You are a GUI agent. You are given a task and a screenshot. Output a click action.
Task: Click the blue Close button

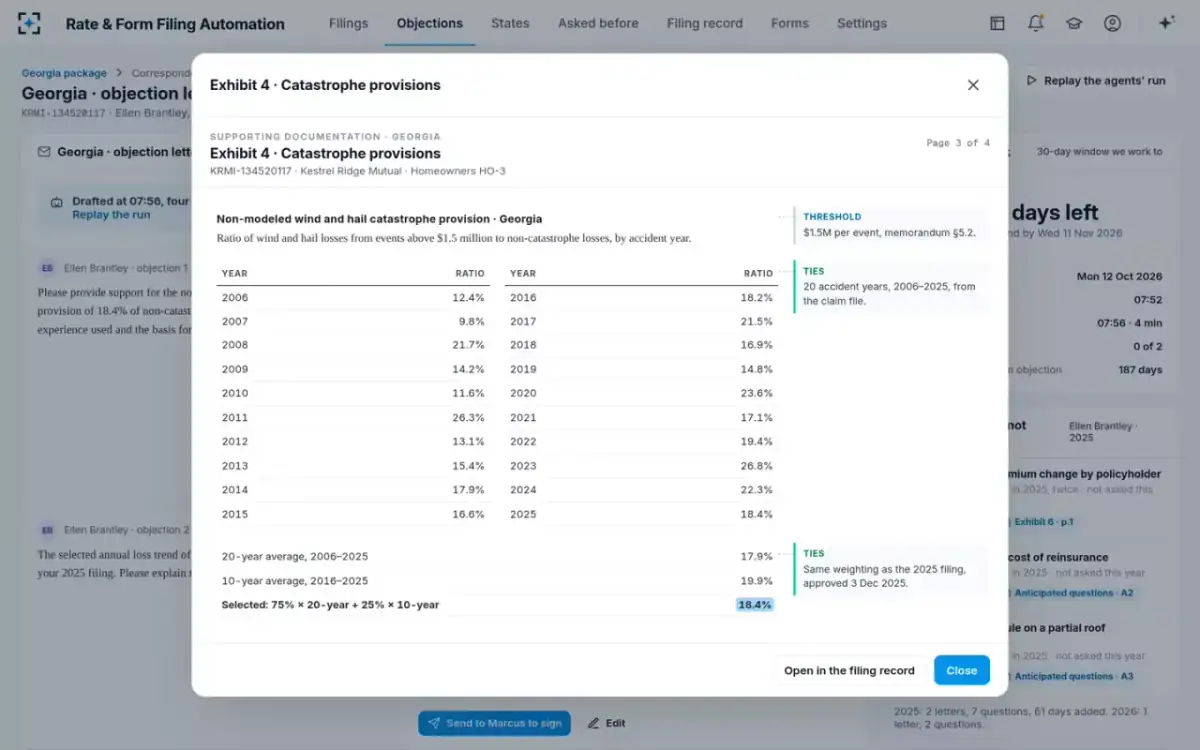point(961,670)
